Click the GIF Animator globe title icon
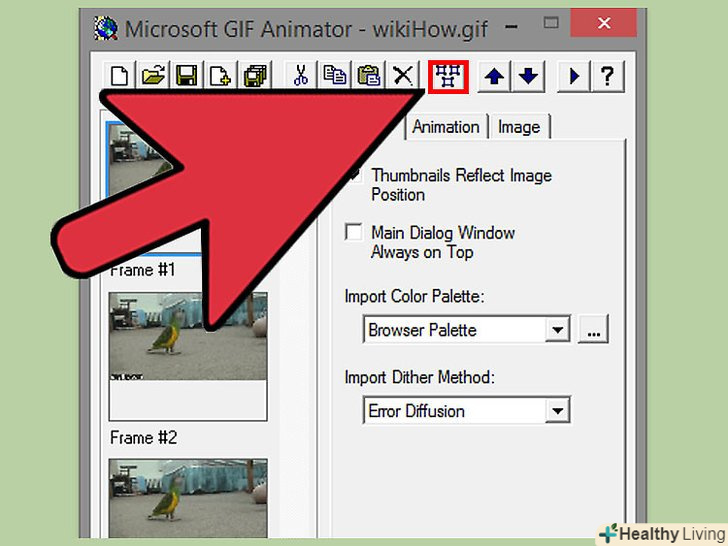The width and height of the screenshot is (728, 546). (106, 28)
